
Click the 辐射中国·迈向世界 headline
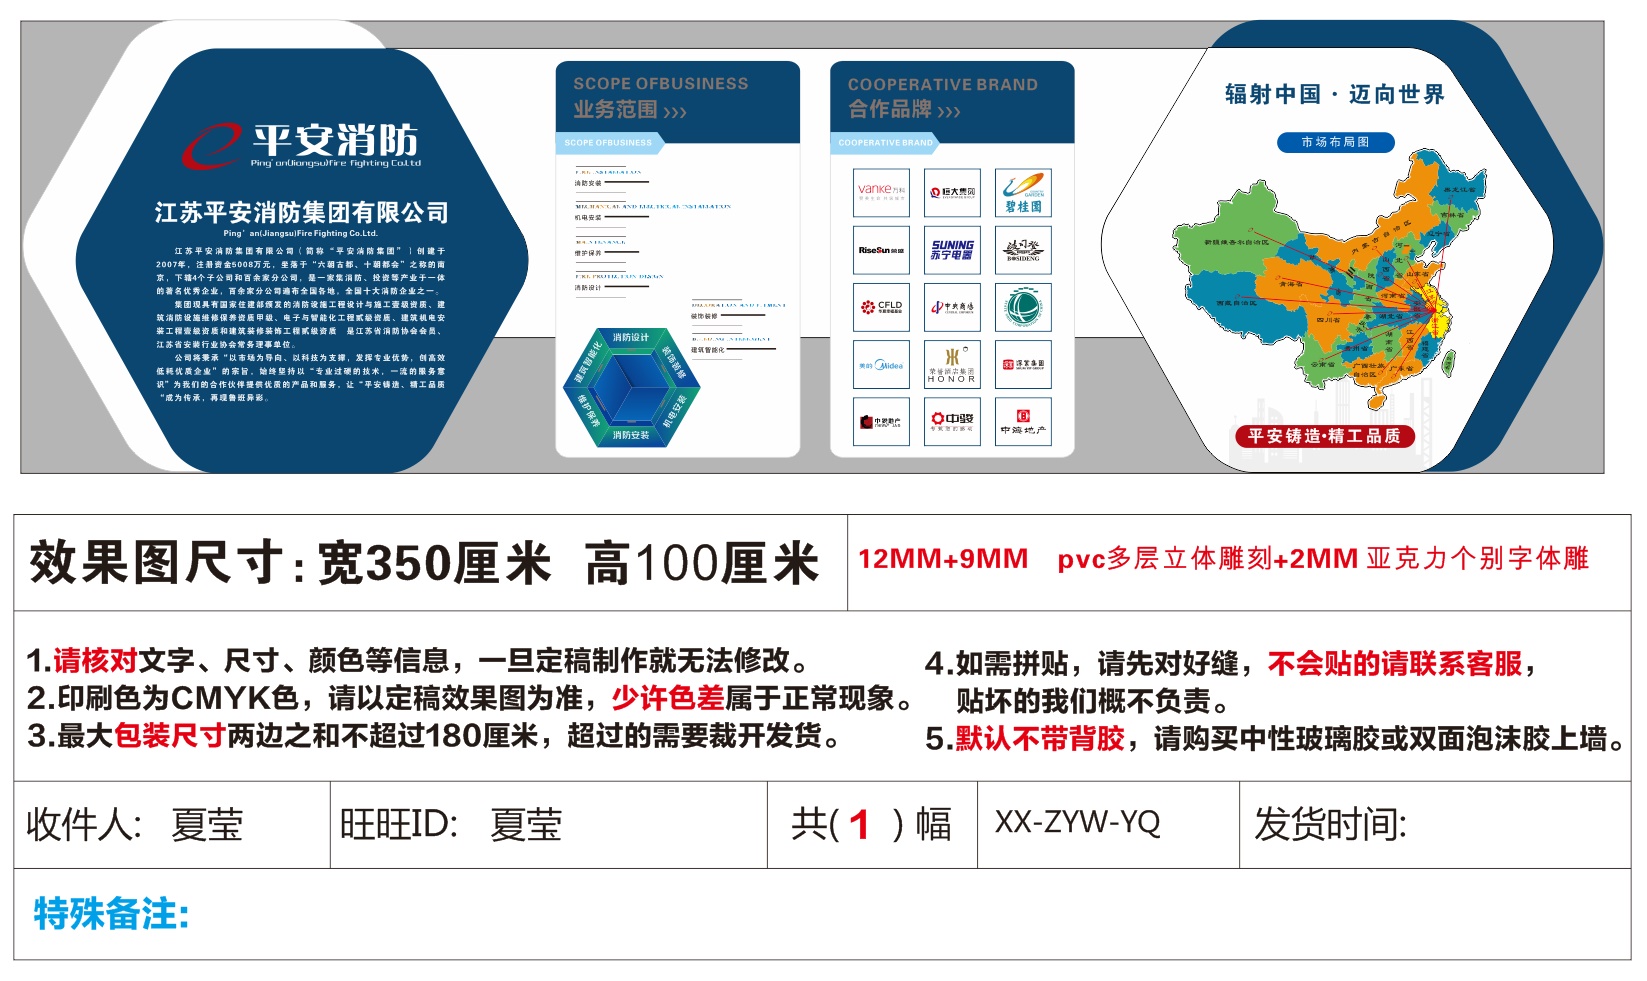(x=1335, y=95)
